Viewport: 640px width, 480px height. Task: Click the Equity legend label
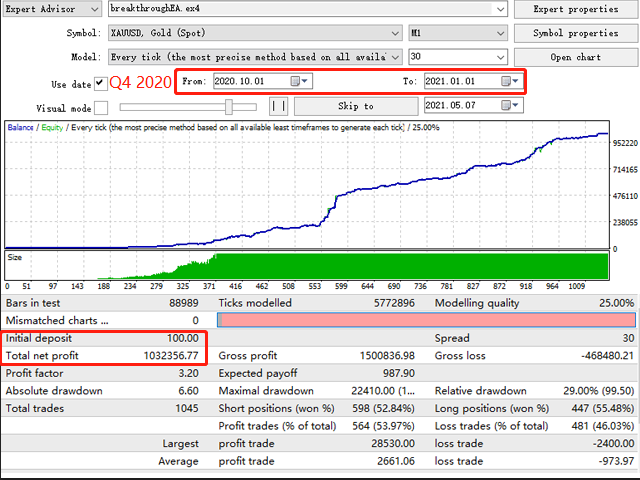coord(52,127)
